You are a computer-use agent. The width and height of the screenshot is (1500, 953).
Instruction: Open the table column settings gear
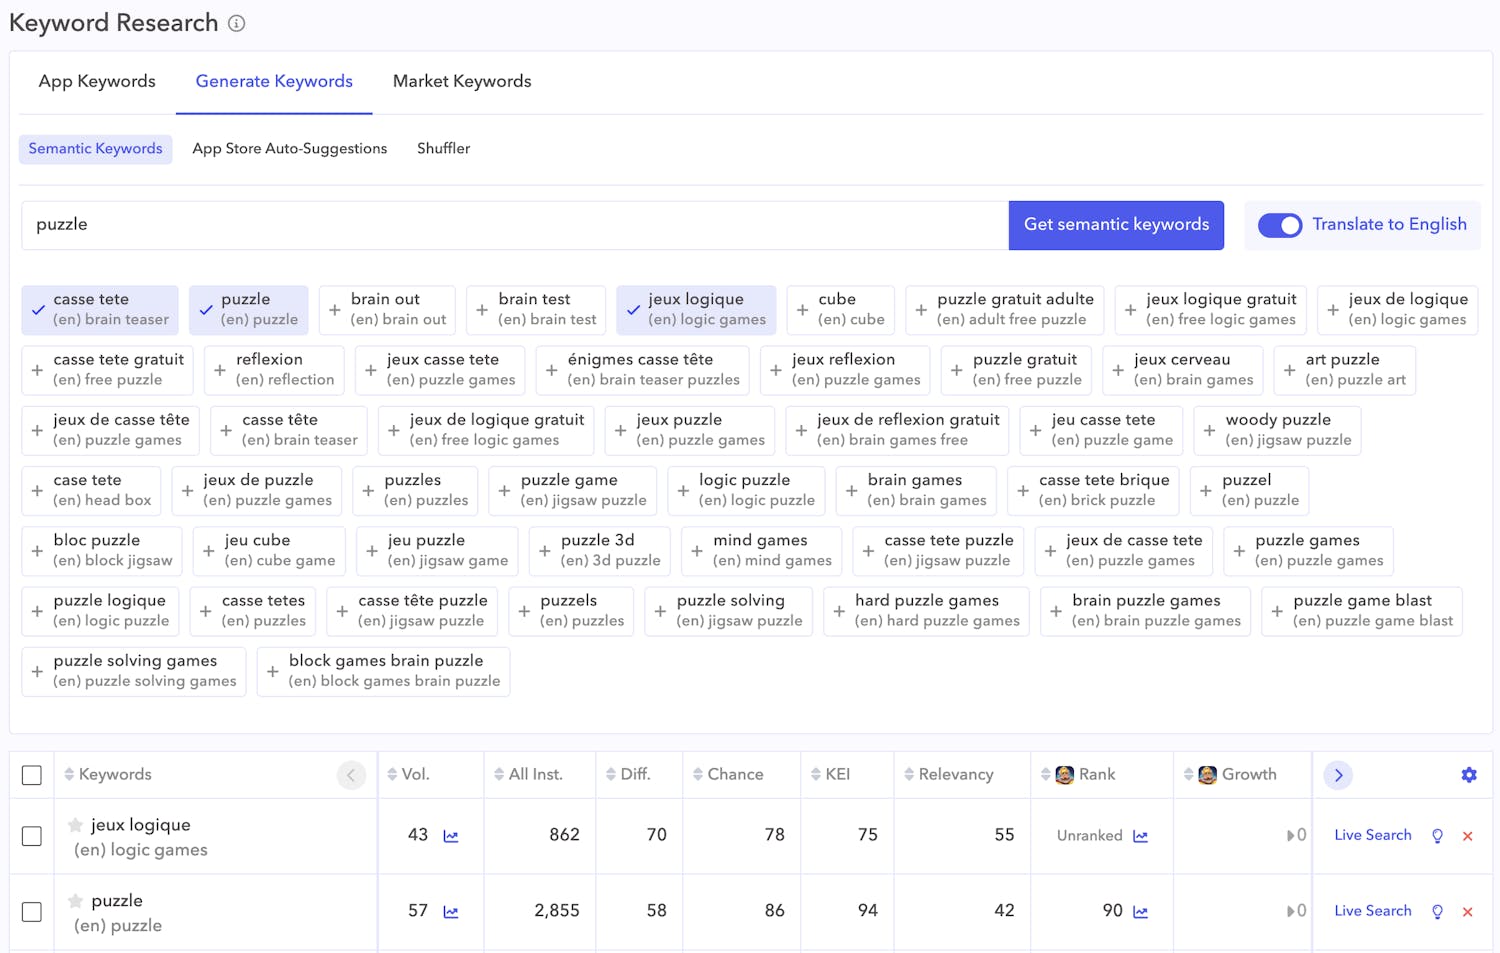[x=1468, y=774]
